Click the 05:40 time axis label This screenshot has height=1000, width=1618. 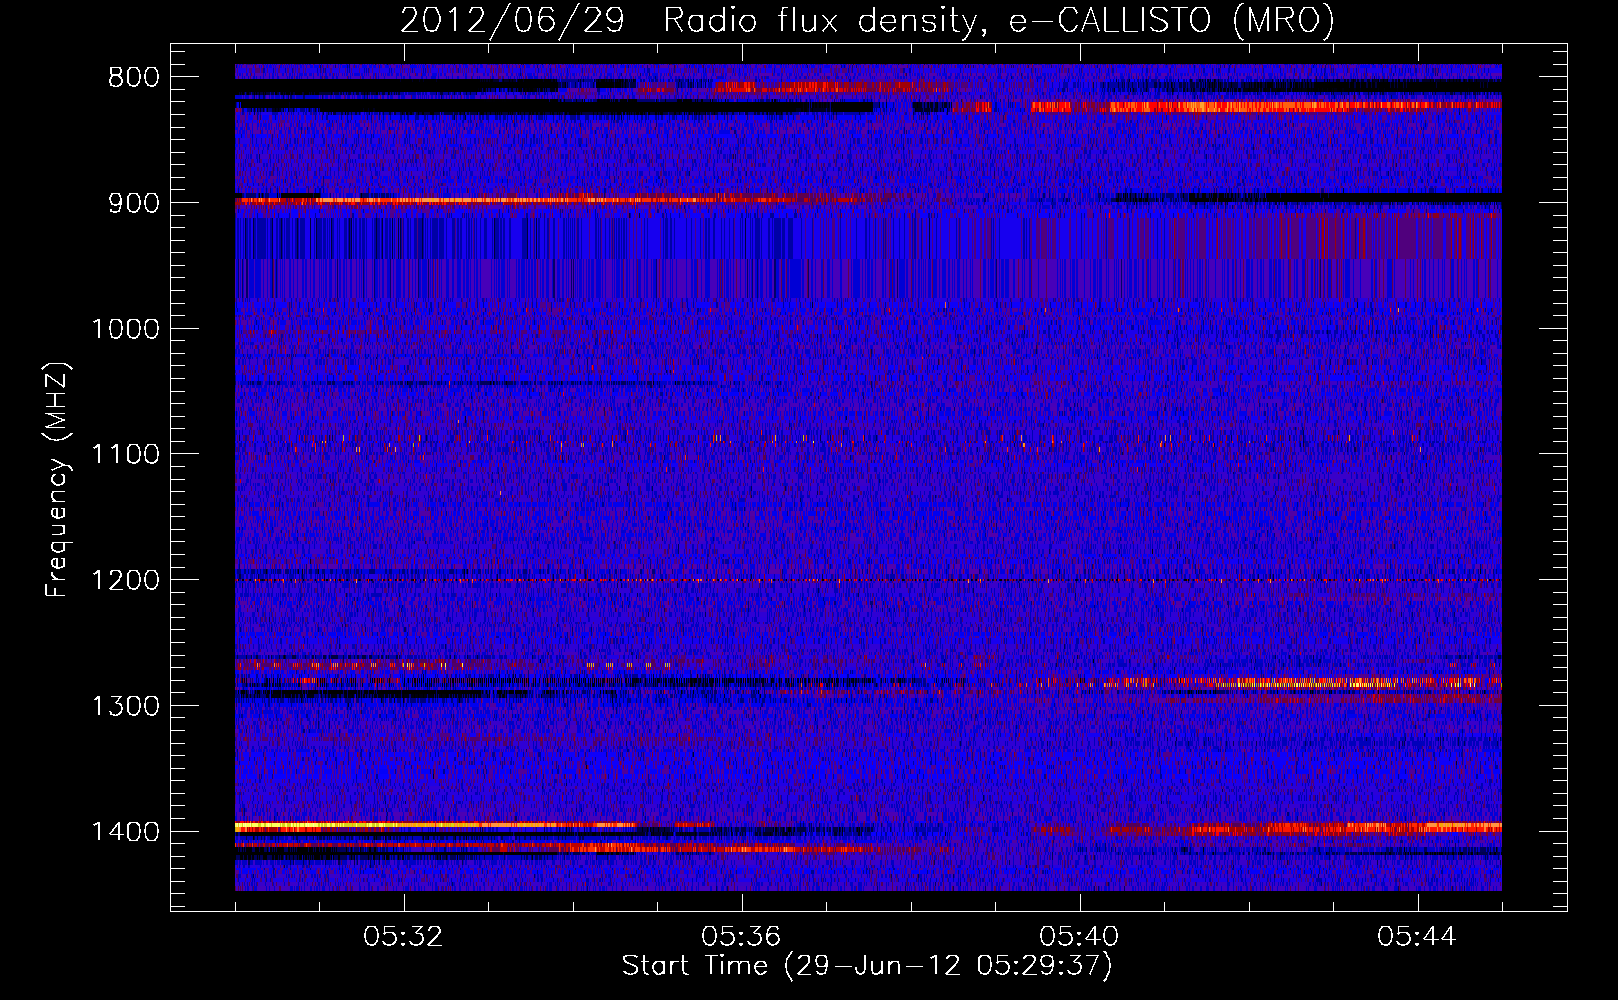click(1079, 937)
